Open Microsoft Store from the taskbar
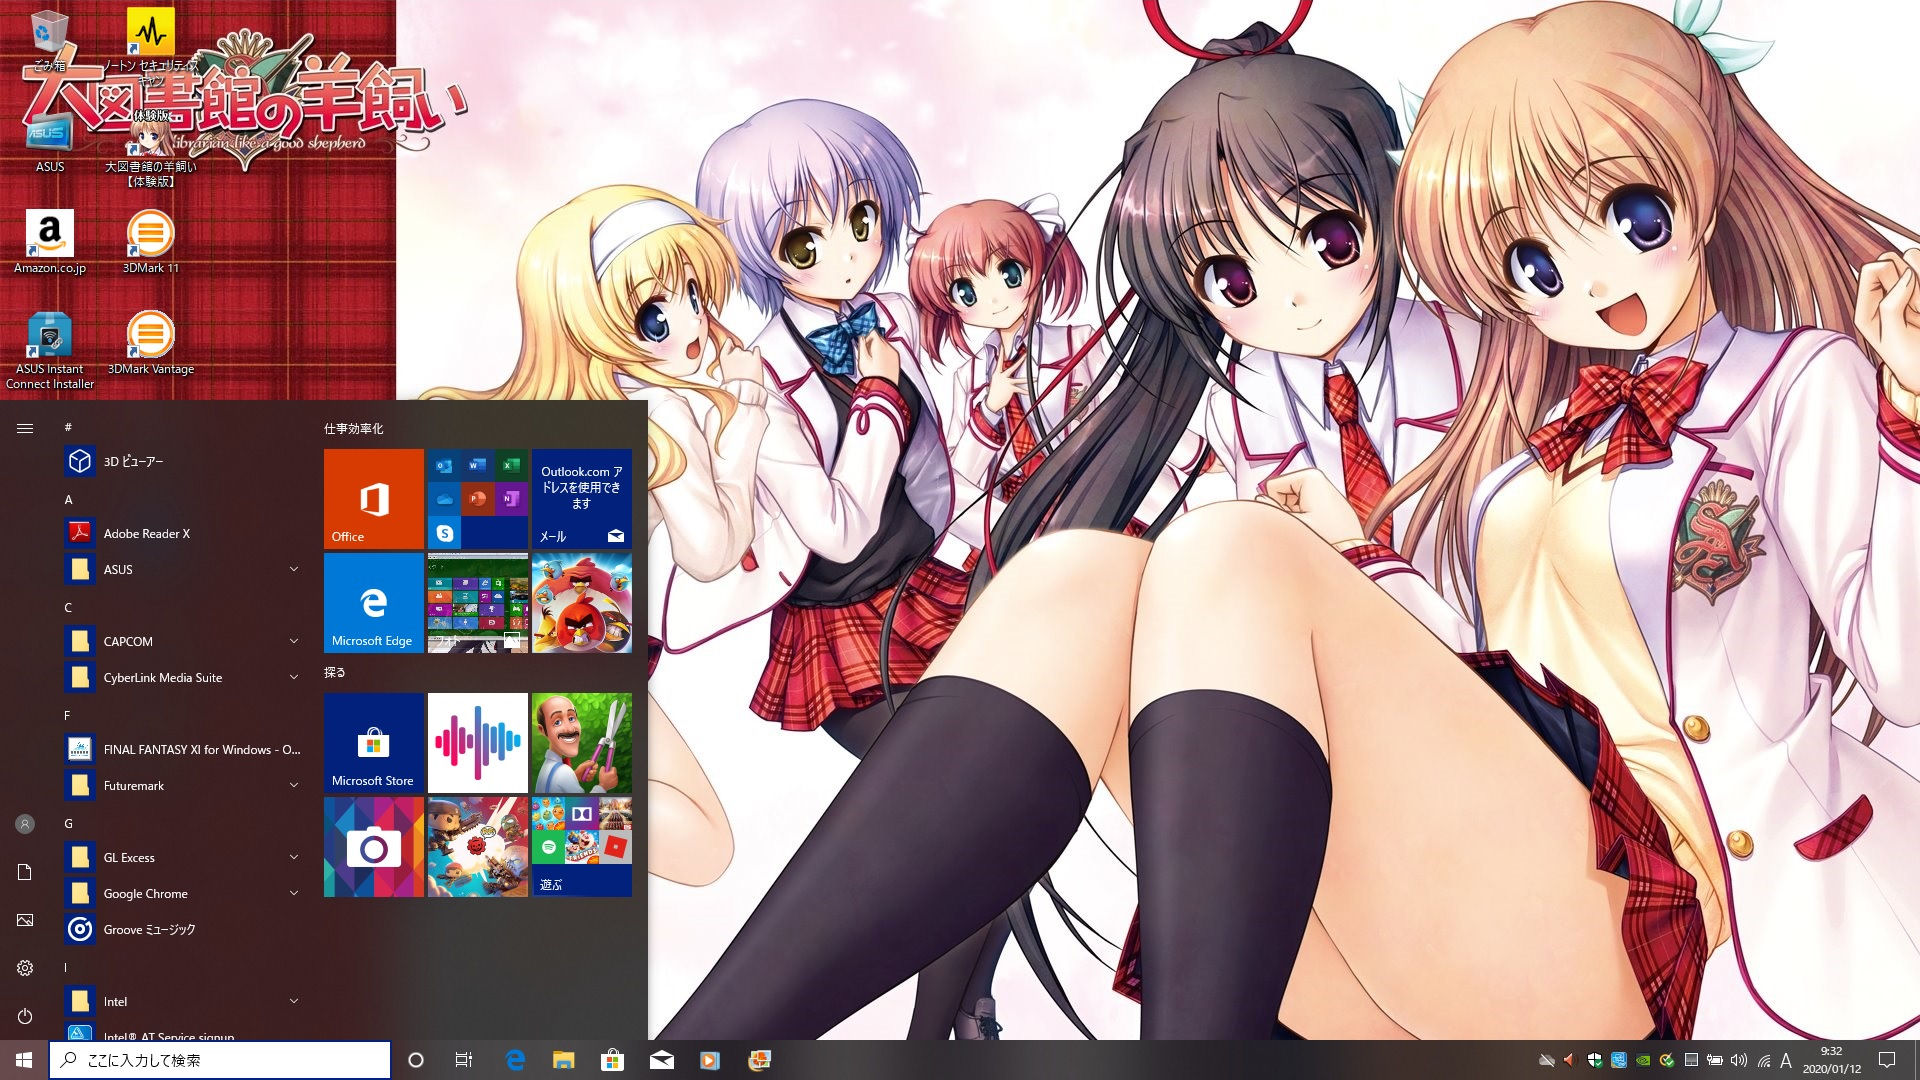The image size is (1920, 1080). 612,1060
